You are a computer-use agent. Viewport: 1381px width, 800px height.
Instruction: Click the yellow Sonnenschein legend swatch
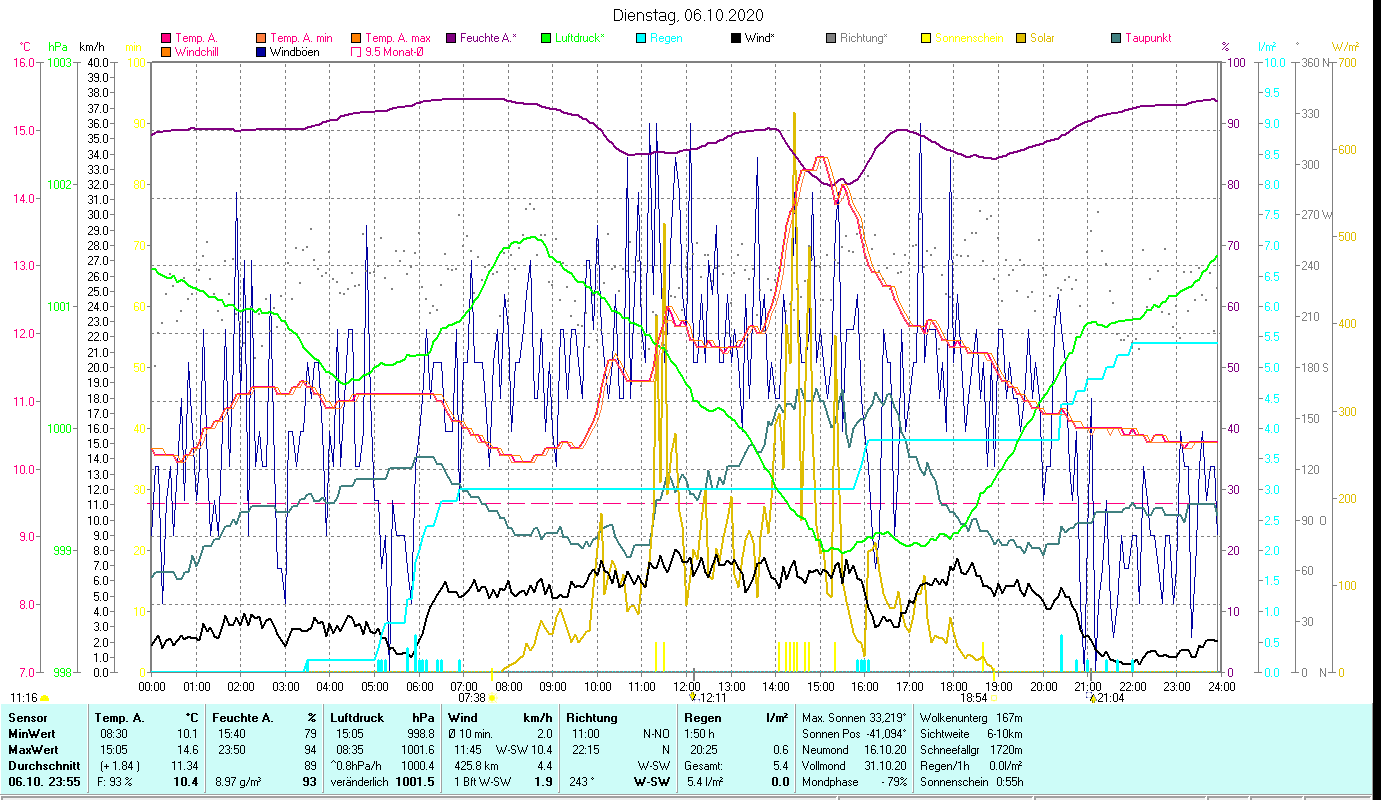pyautogui.click(x=926, y=38)
